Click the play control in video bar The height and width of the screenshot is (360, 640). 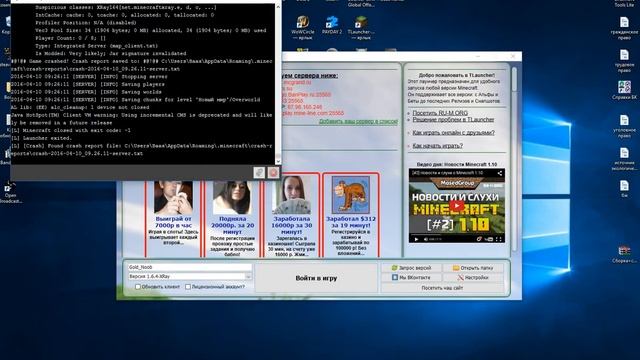coord(416,239)
